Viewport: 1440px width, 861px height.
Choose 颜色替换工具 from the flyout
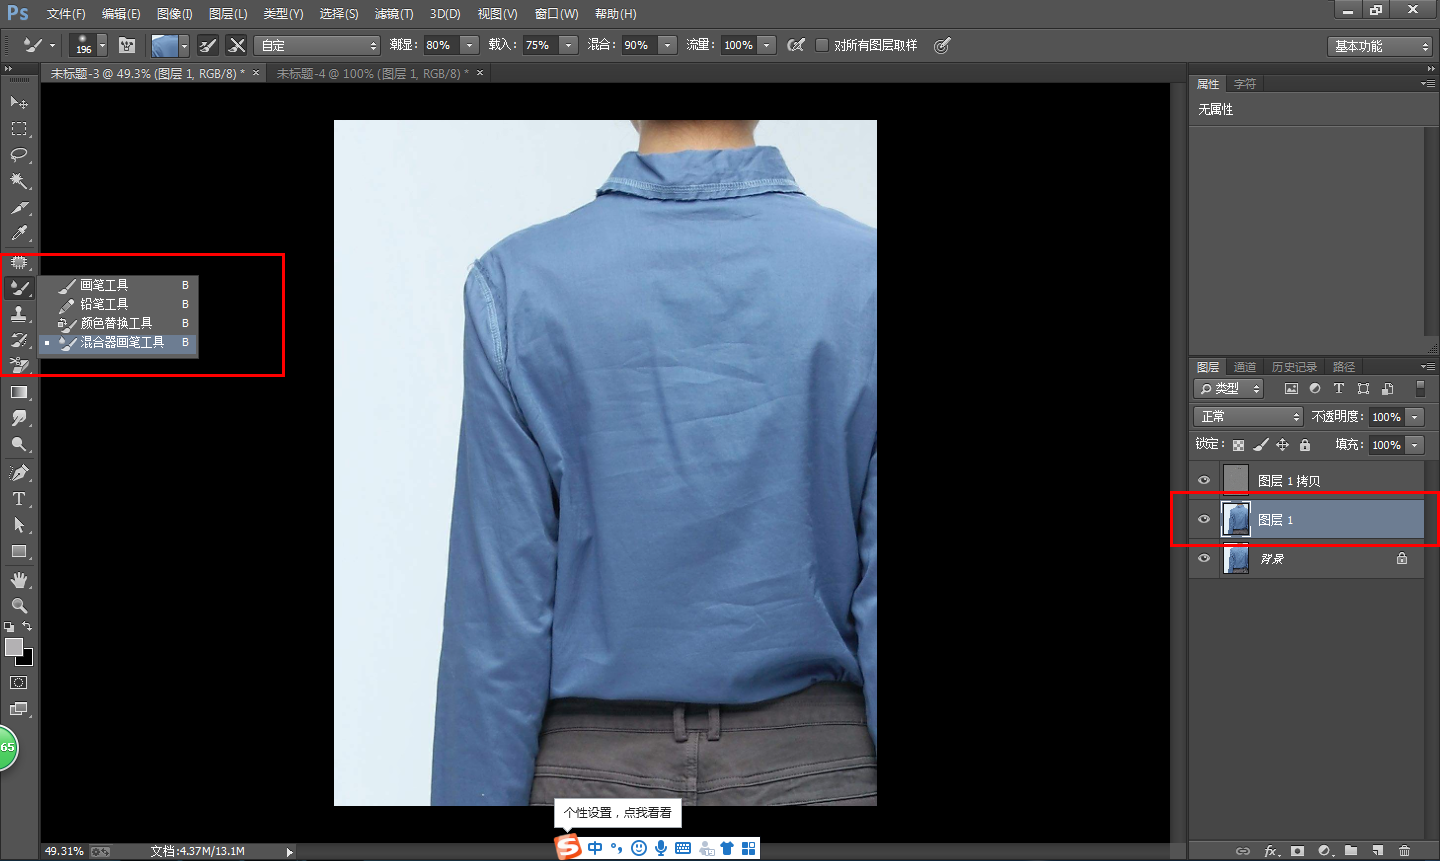116,323
